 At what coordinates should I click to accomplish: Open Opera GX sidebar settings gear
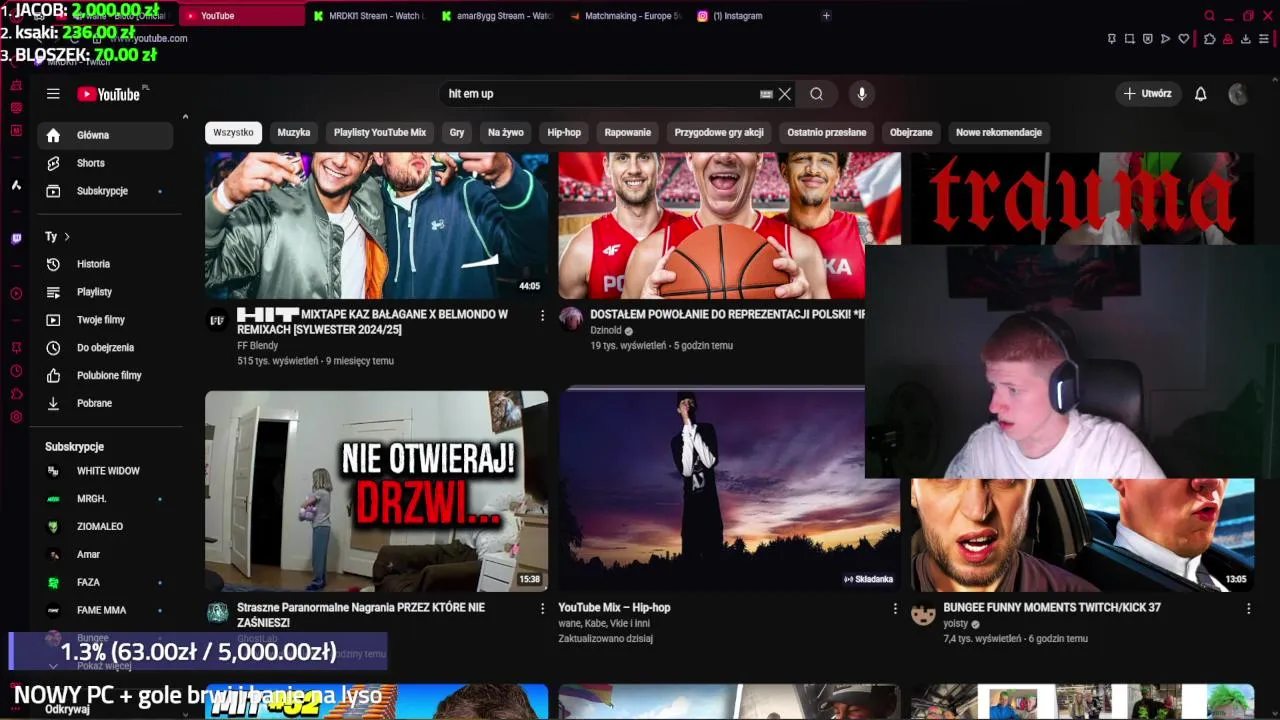[x=16, y=417]
